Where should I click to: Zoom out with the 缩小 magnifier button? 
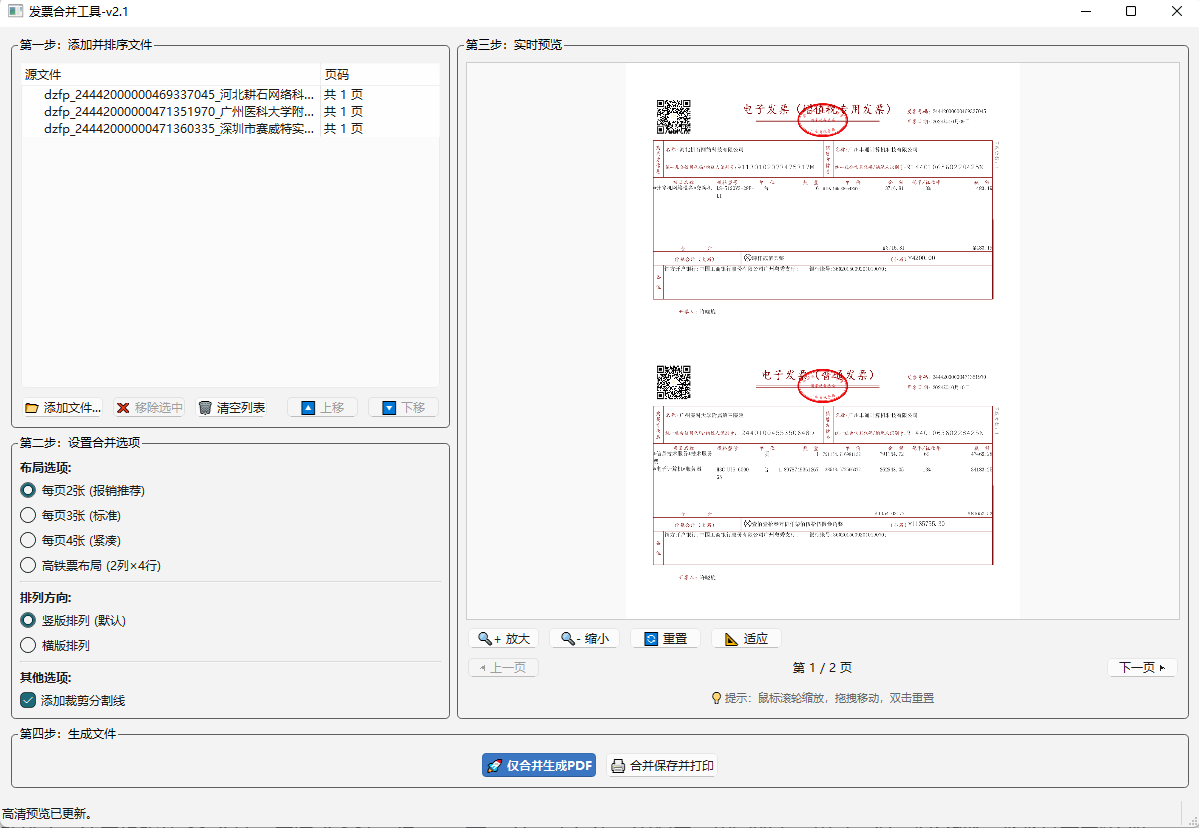(585, 638)
